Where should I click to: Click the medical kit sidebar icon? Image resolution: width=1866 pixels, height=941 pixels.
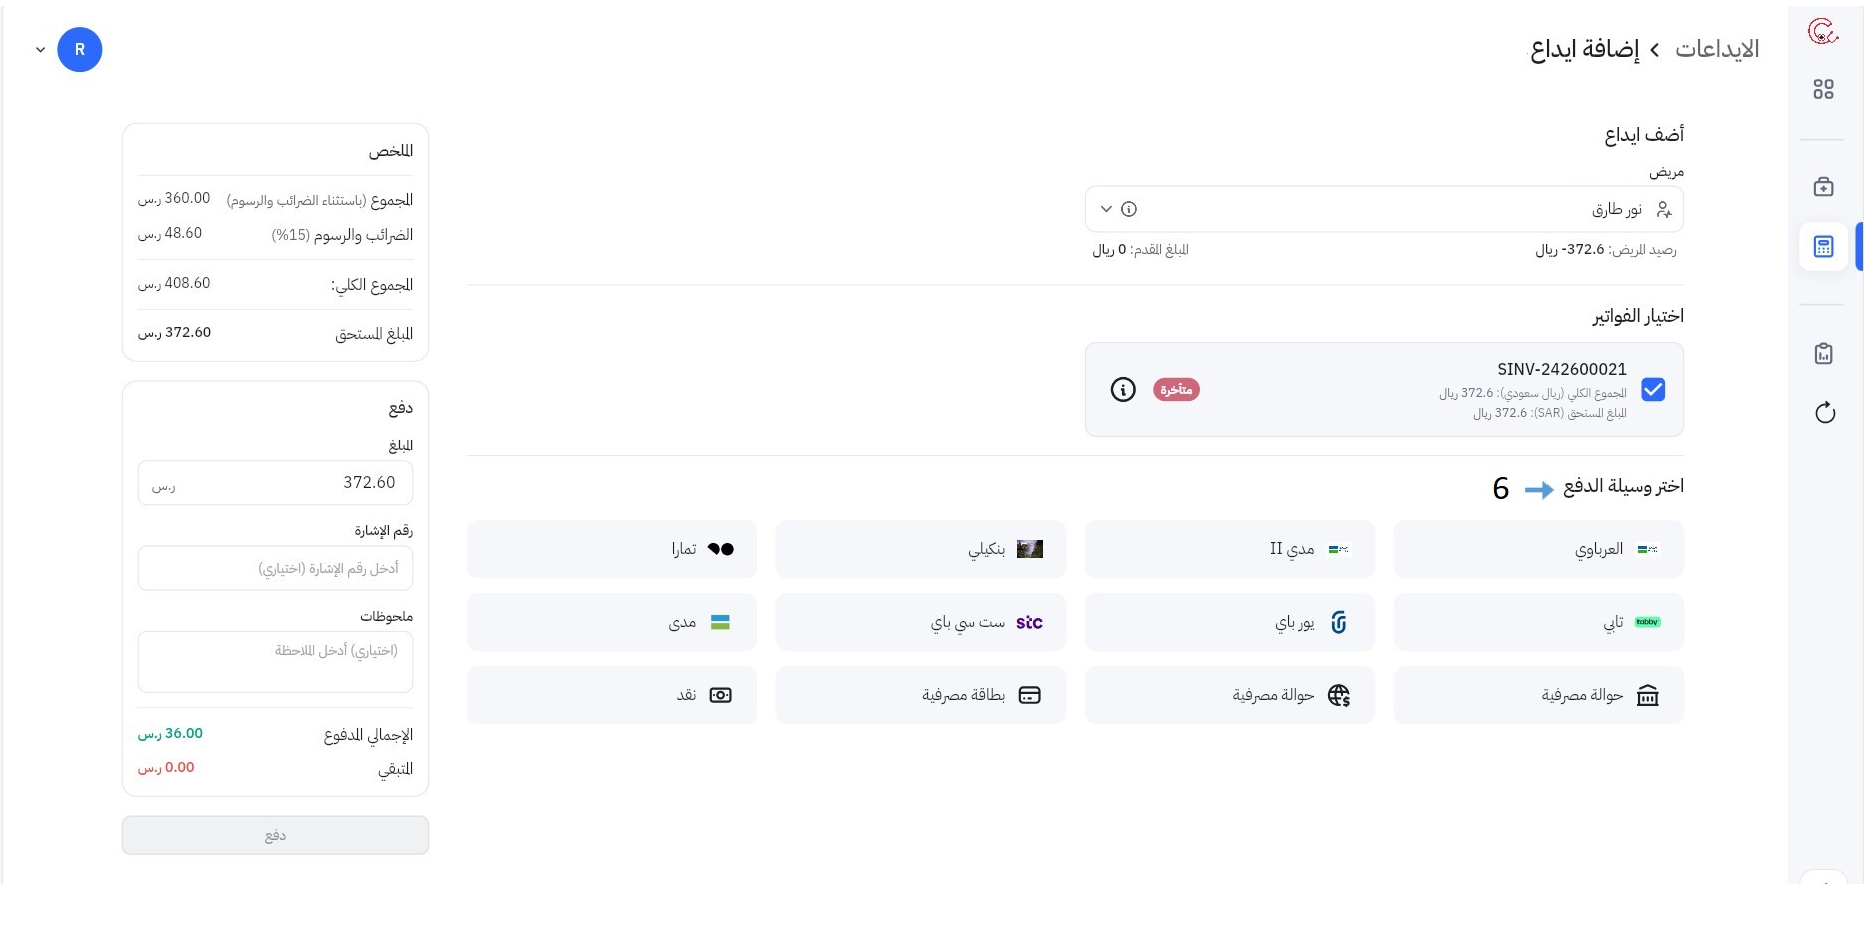tap(1823, 187)
